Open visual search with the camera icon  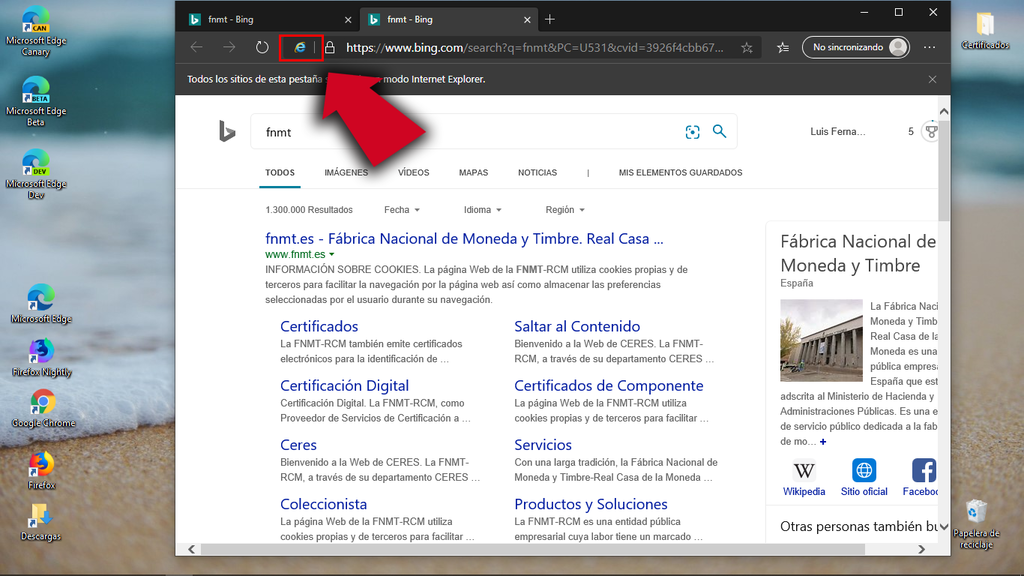click(692, 131)
